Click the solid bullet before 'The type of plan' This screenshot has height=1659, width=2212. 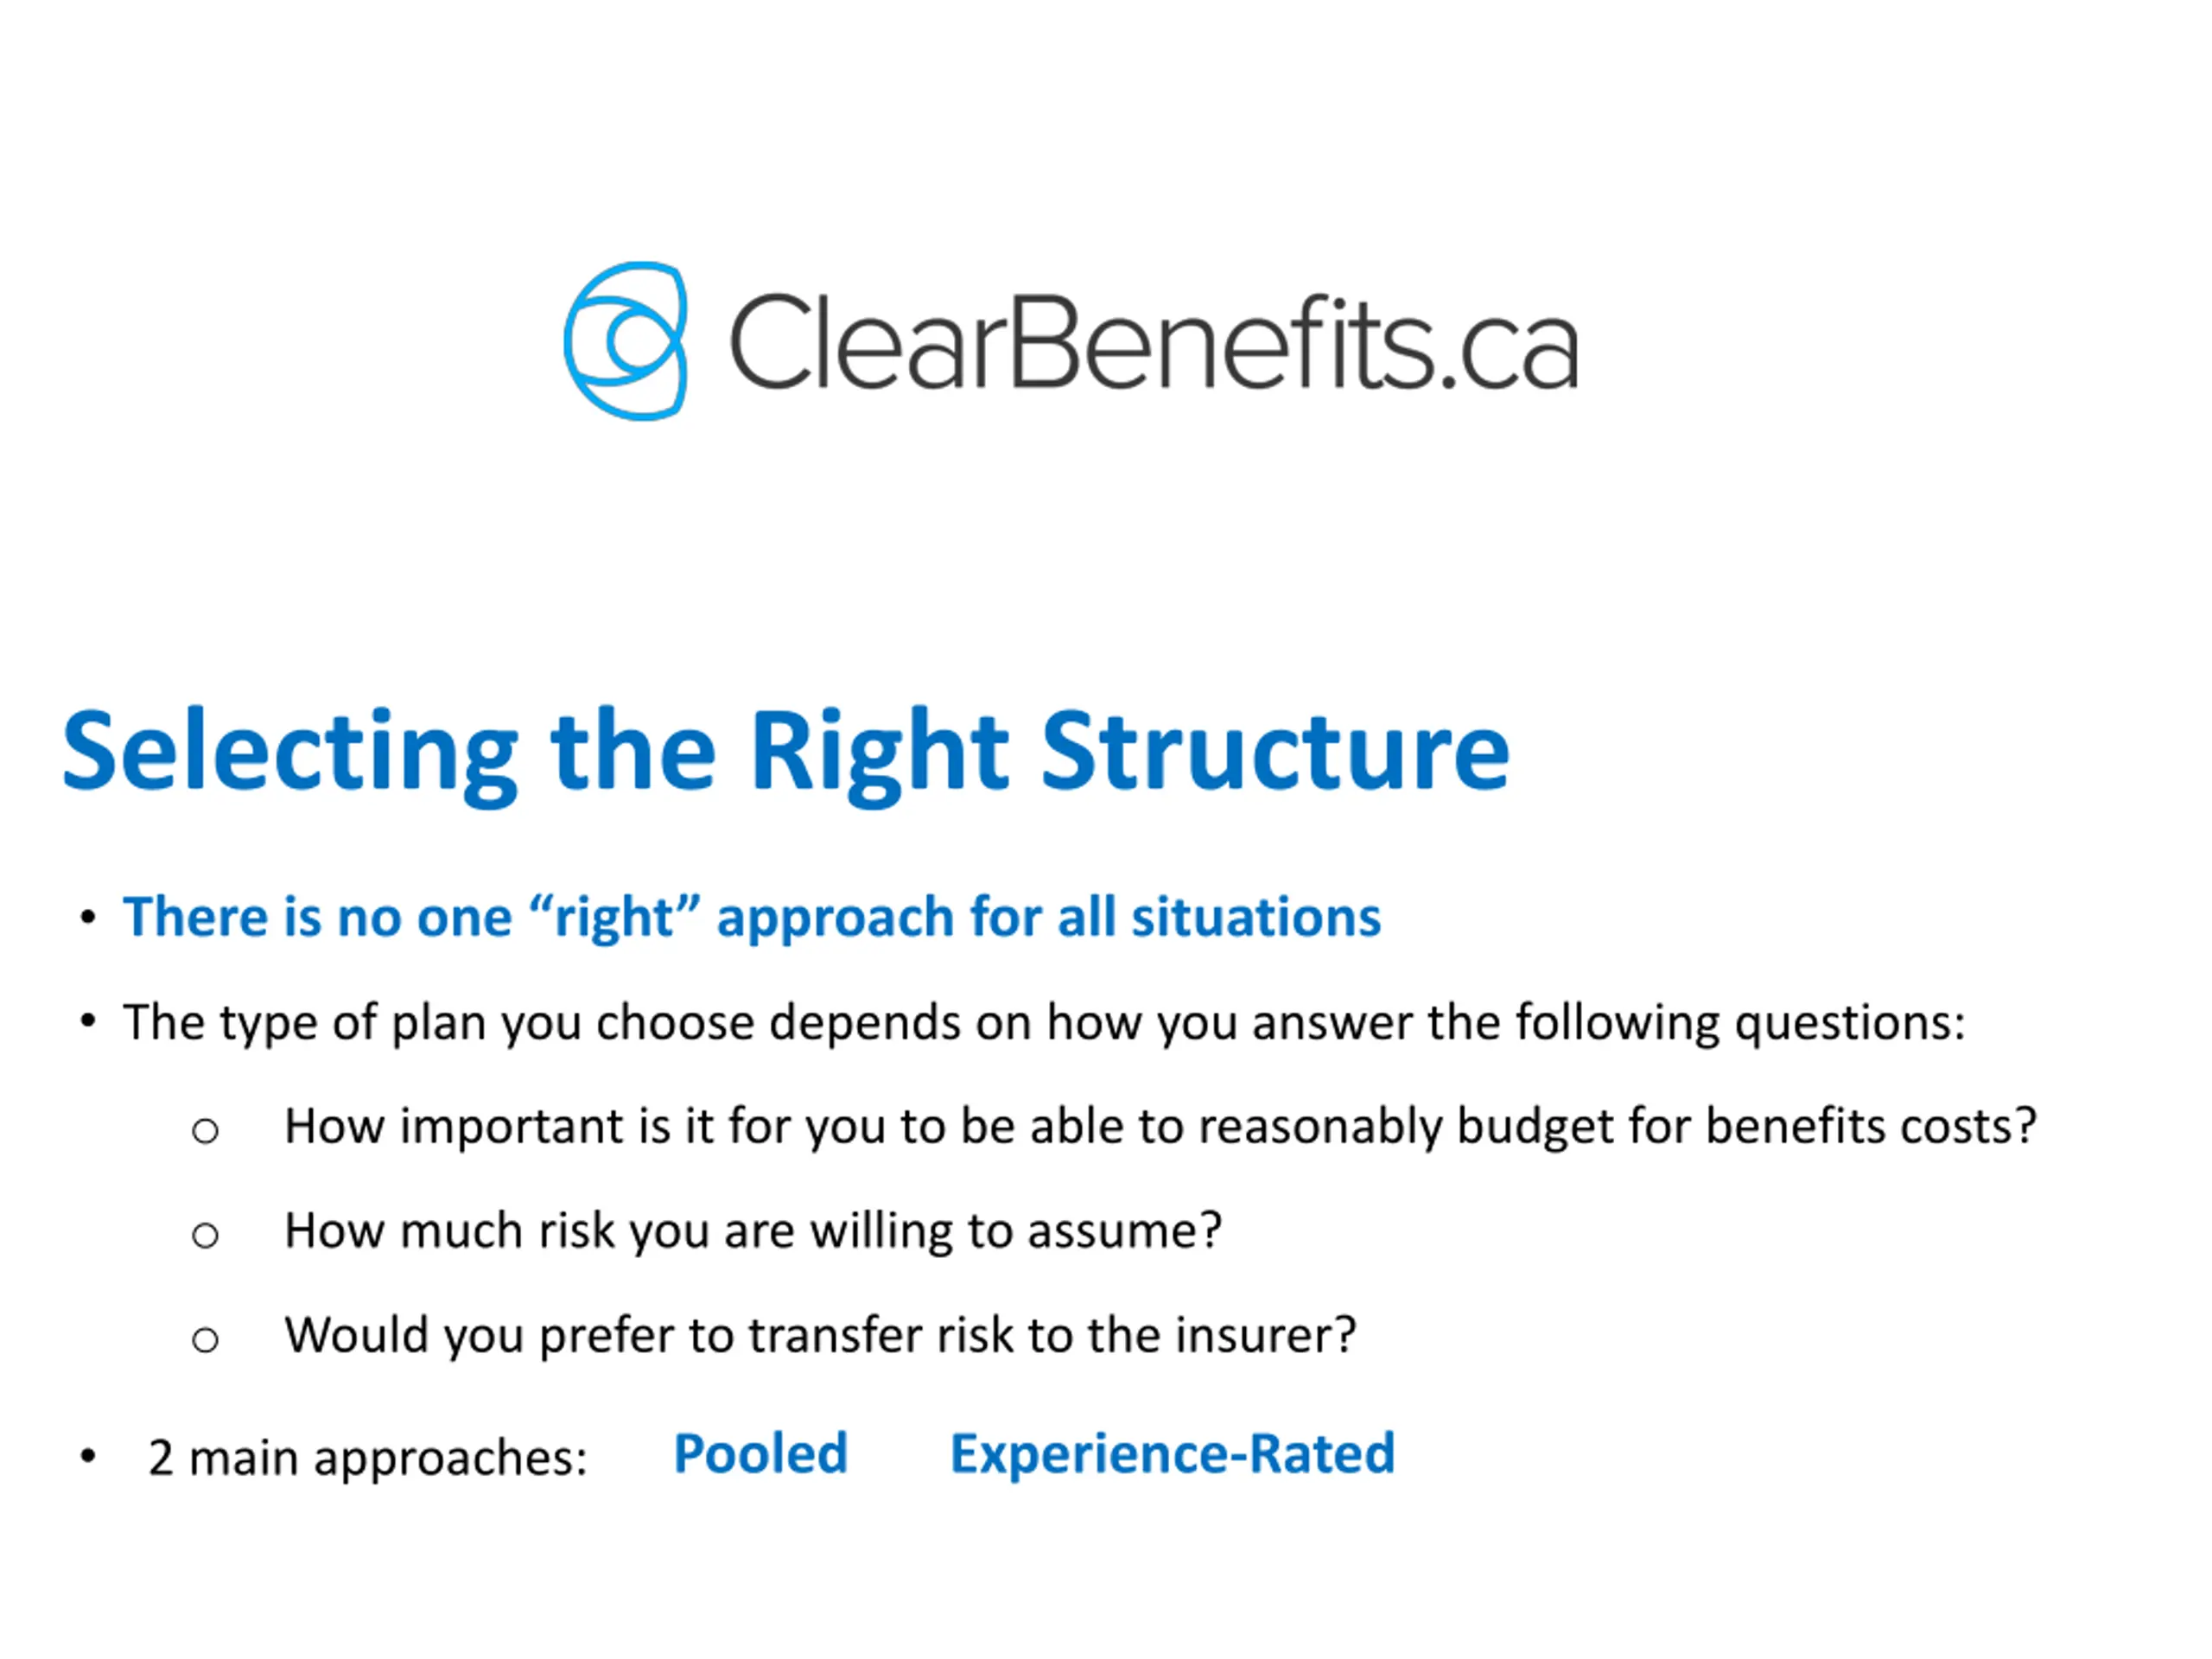(88, 1021)
